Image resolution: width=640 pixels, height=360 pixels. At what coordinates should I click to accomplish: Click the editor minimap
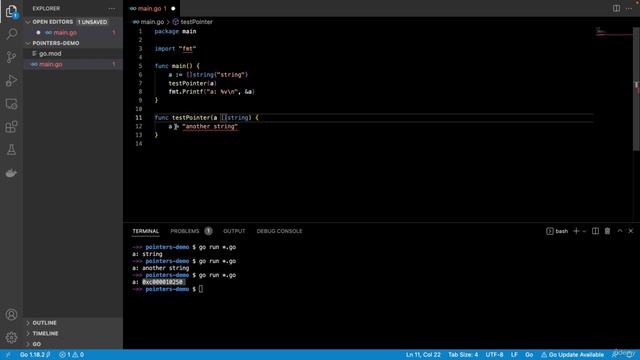click(613, 31)
